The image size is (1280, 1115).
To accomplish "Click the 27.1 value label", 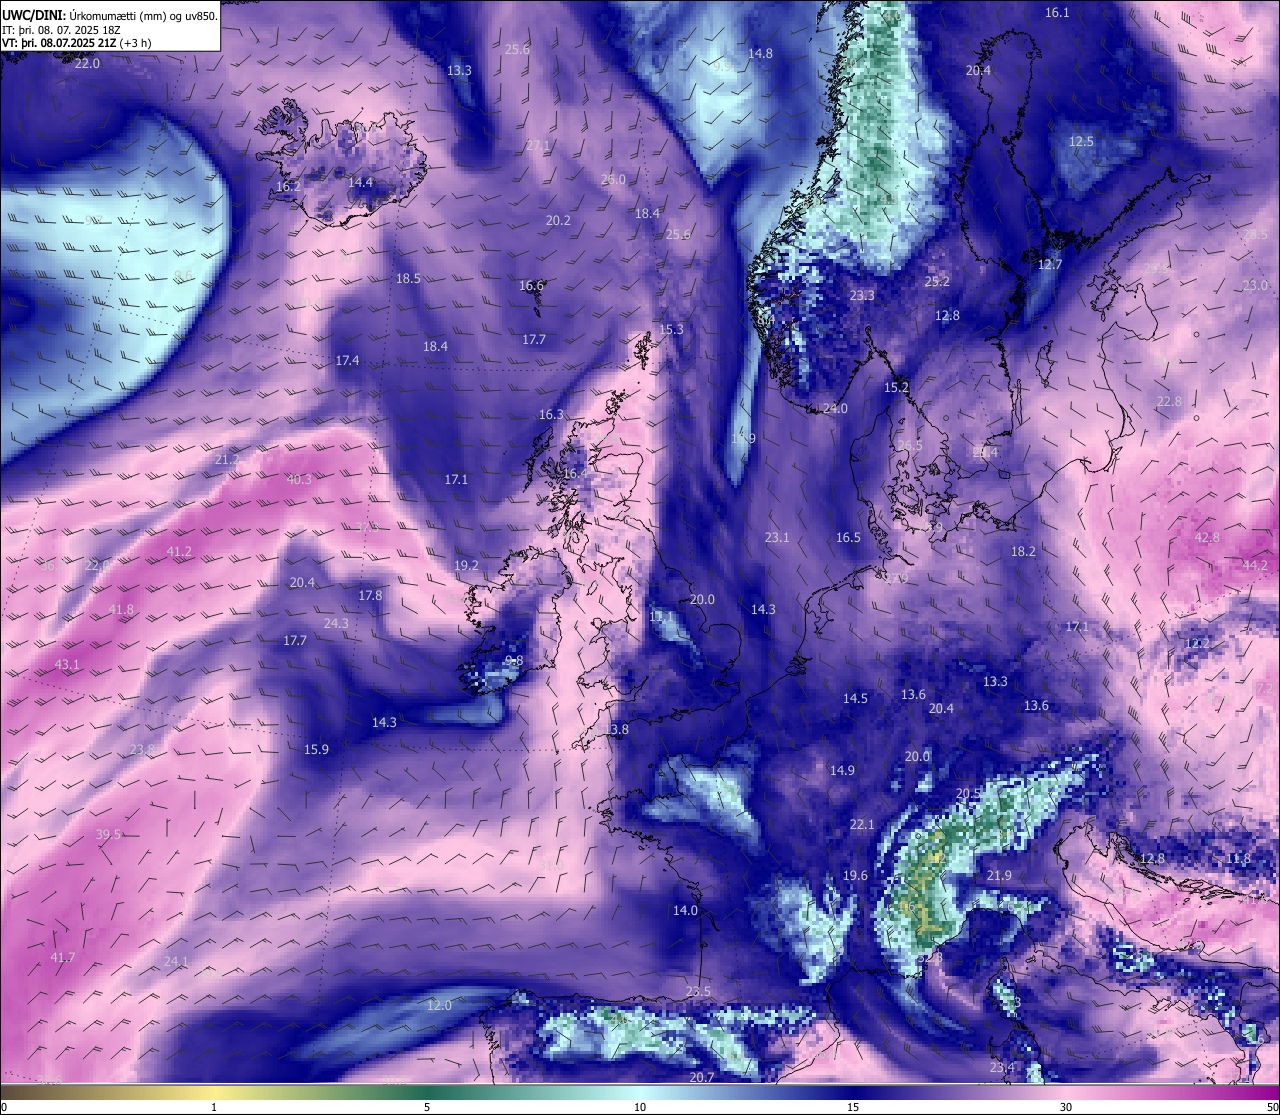I will pos(538,146).
